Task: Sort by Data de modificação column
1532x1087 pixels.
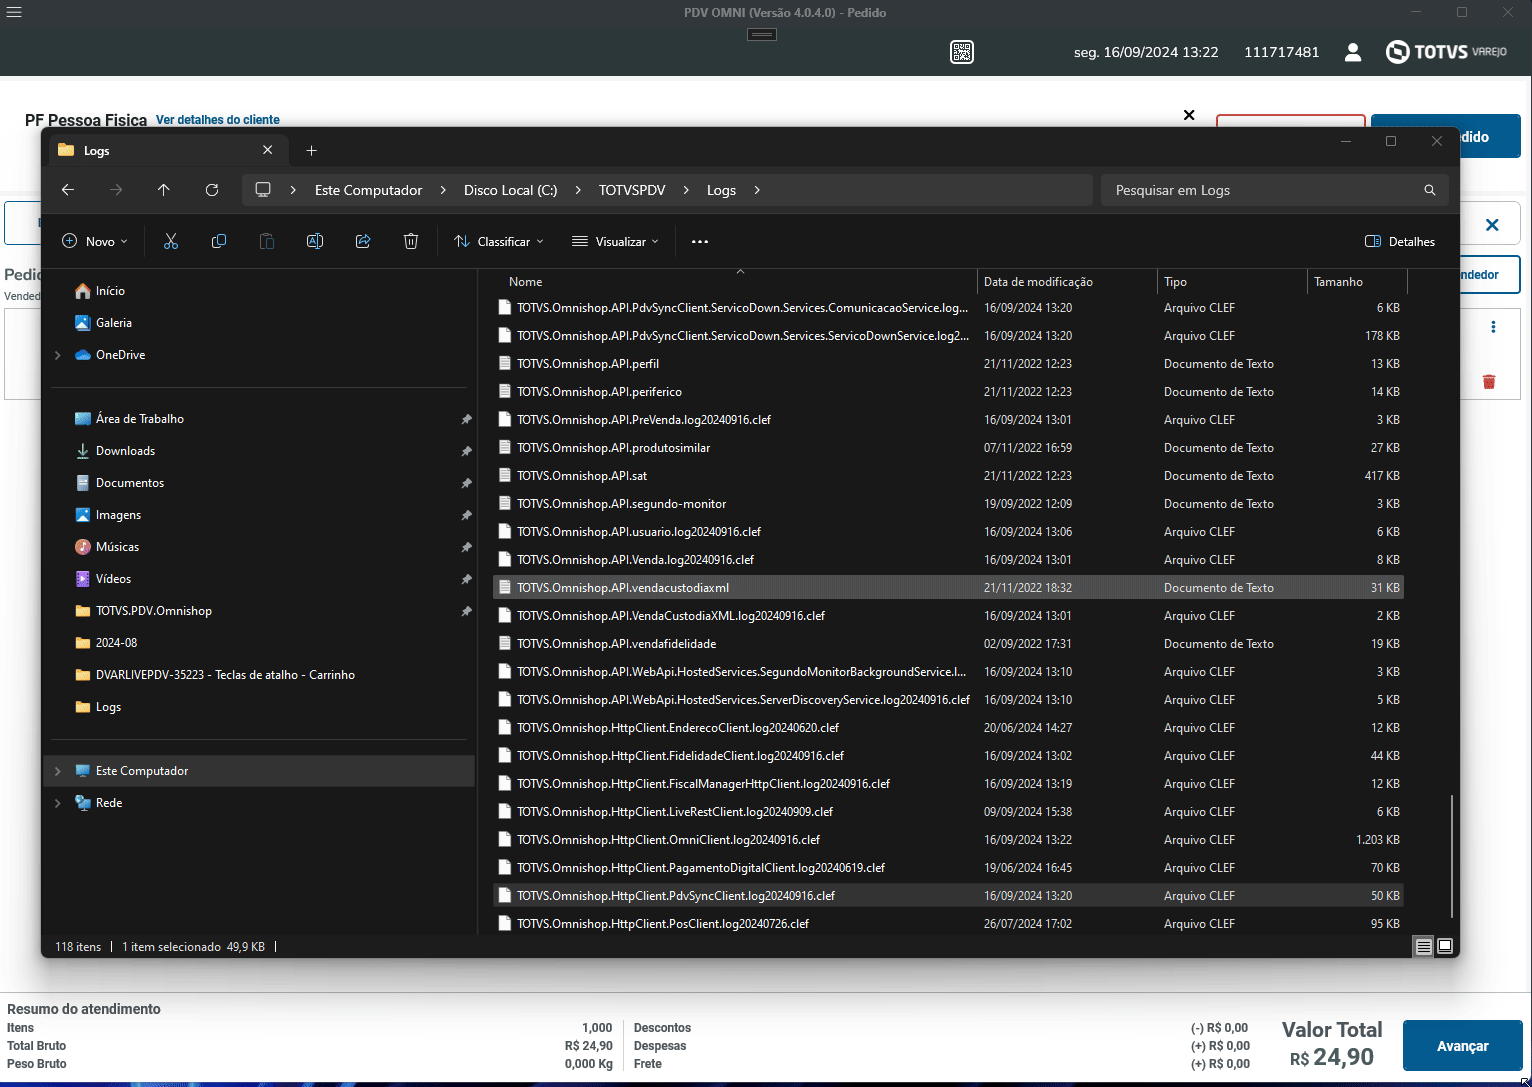Action: click(1067, 282)
